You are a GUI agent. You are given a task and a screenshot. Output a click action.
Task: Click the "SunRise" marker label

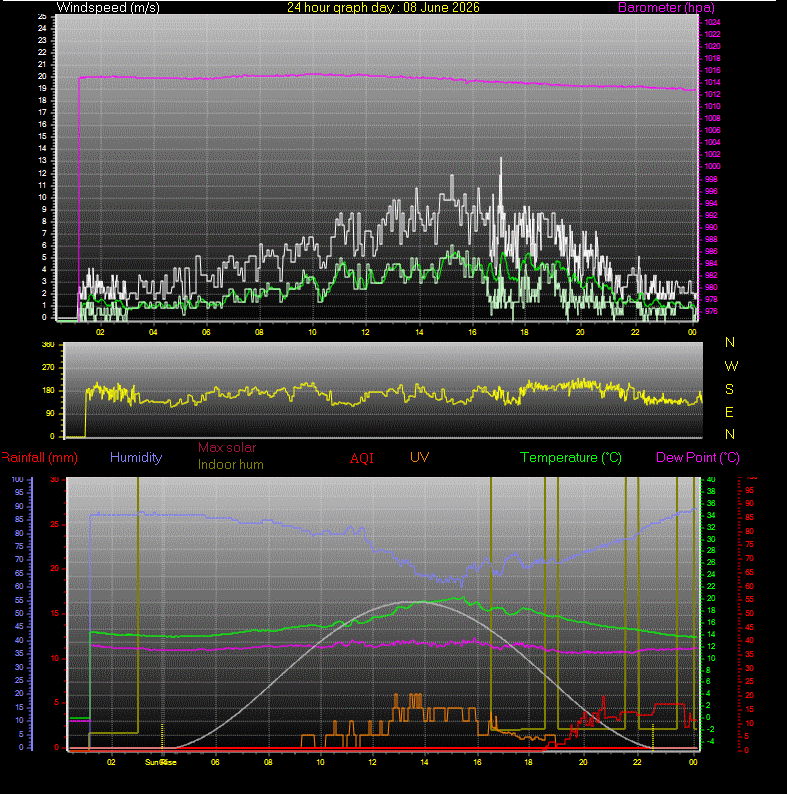[x=161, y=762]
